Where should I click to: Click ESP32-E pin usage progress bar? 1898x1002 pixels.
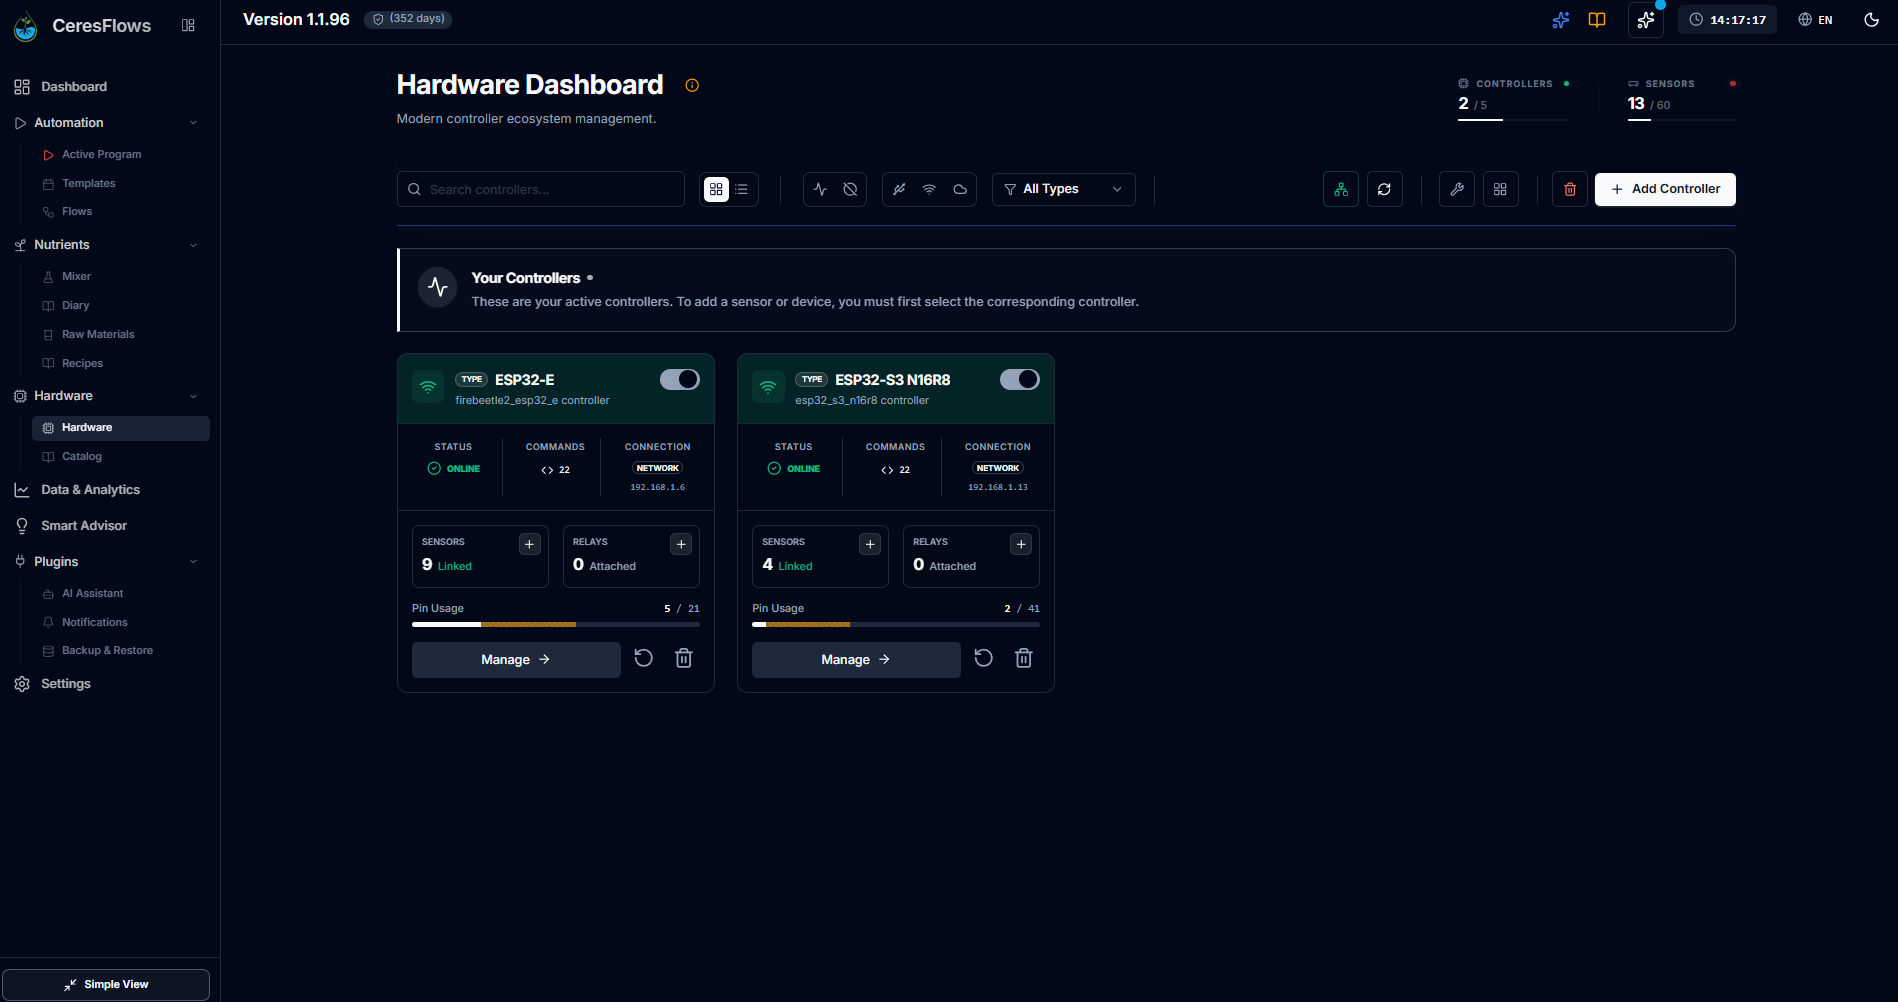[556, 624]
